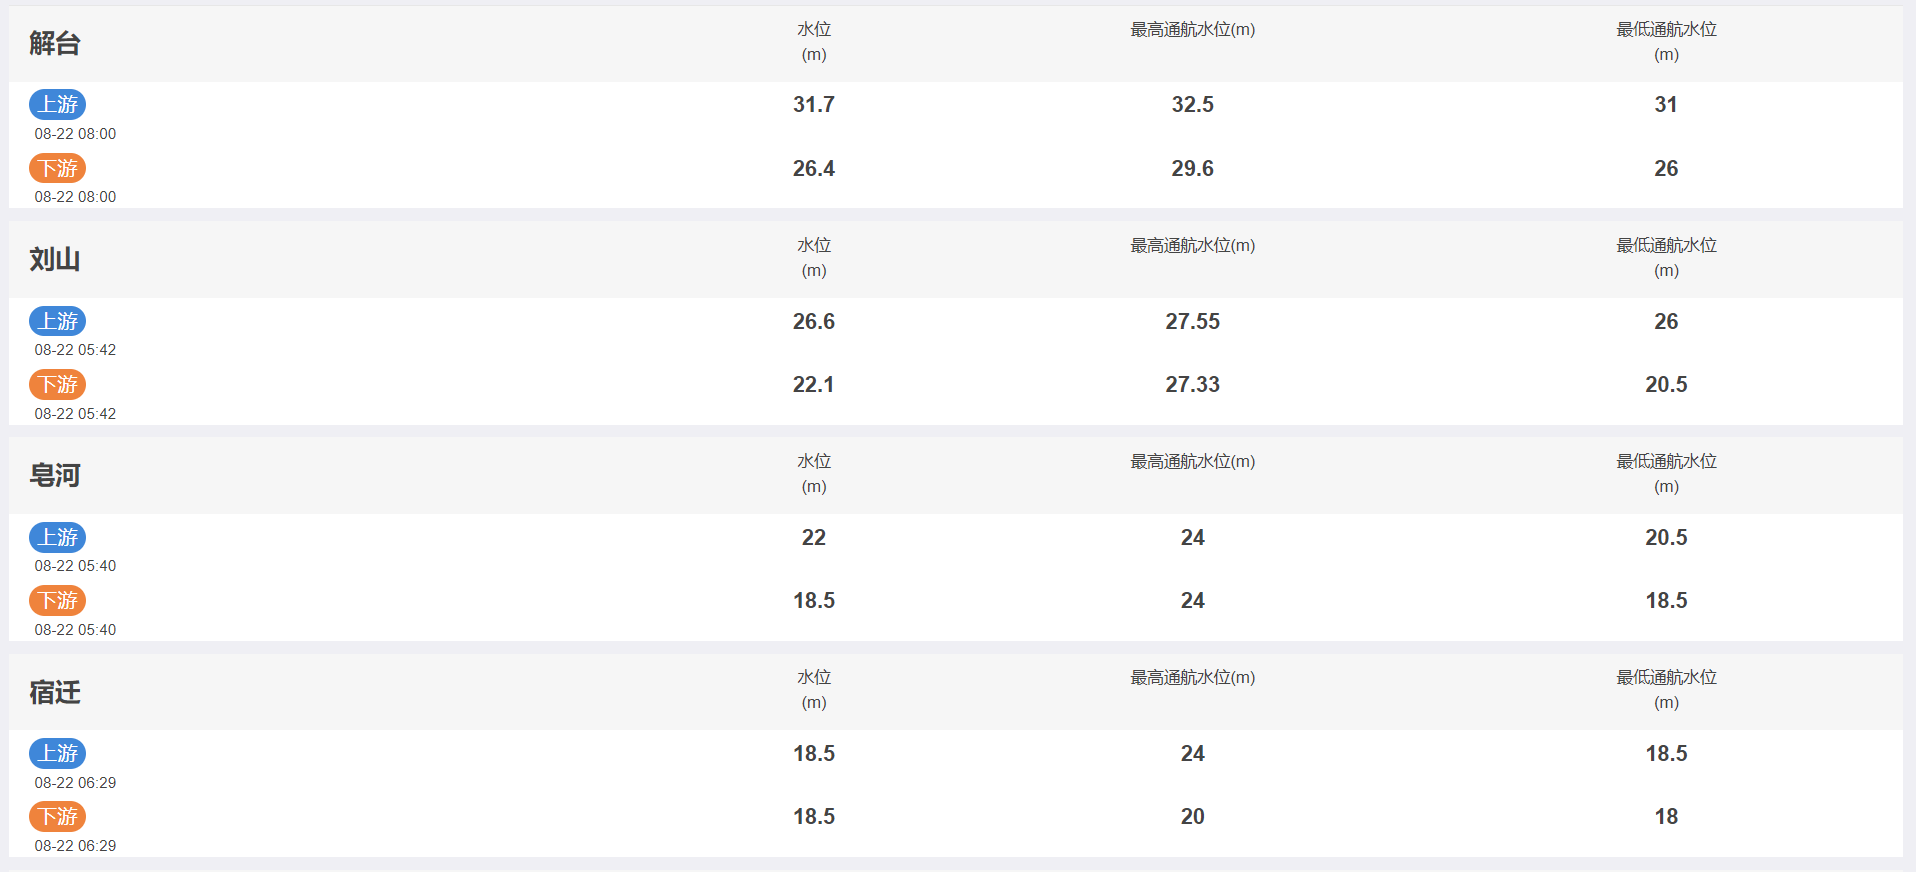Click the 上游 badge under 解台
This screenshot has height=872, width=1916.
(x=57, y=104)
